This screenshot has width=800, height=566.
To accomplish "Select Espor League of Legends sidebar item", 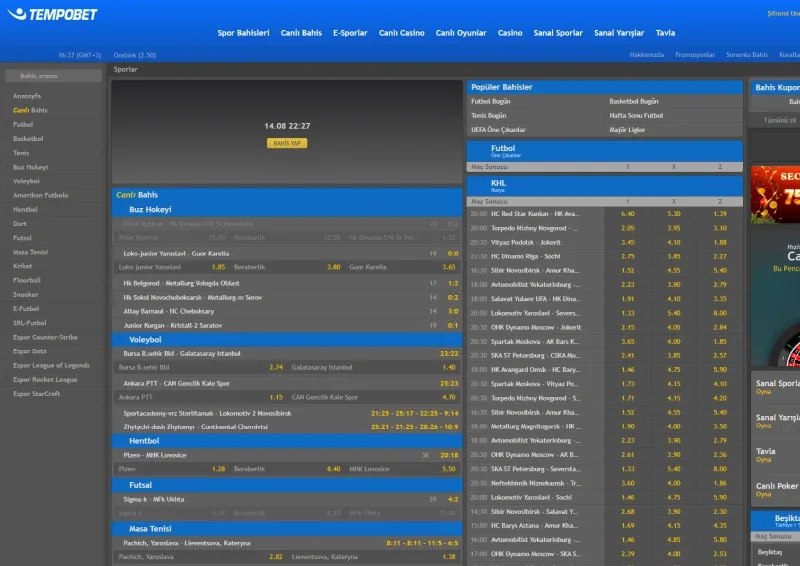I will coord(51,365).
